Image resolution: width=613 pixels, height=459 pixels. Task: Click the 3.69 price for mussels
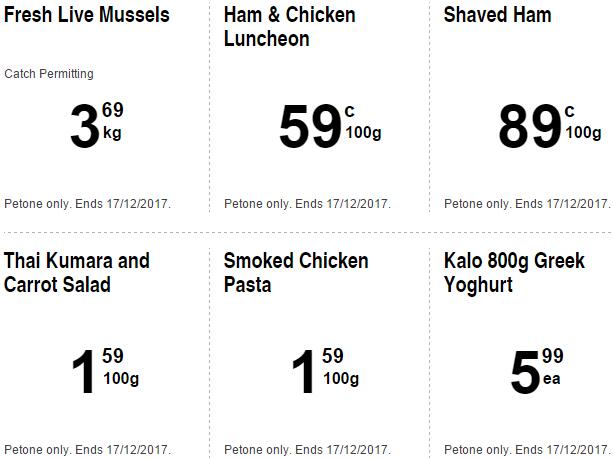click(x=95, y=124)
